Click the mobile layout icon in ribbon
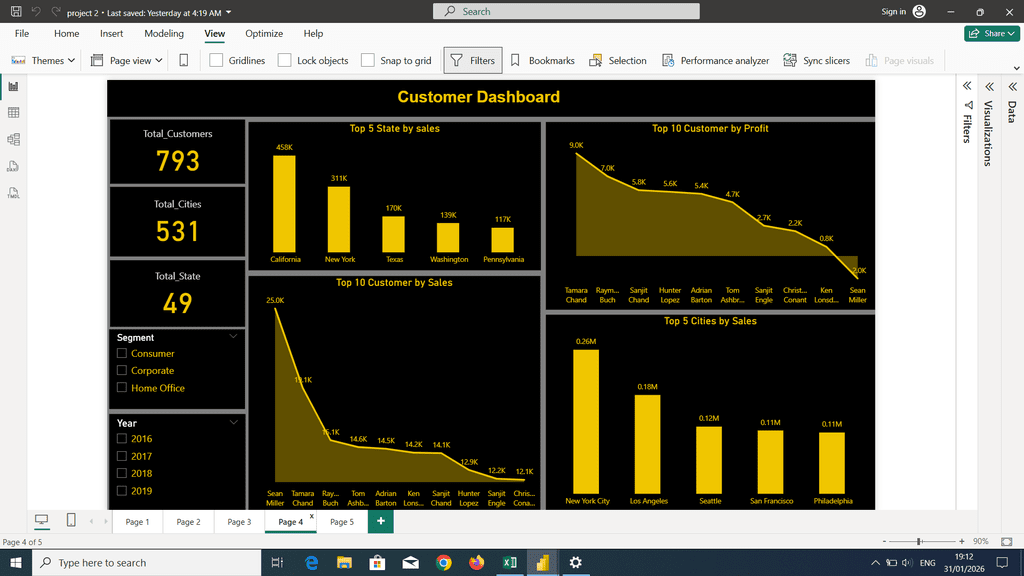 183,60
